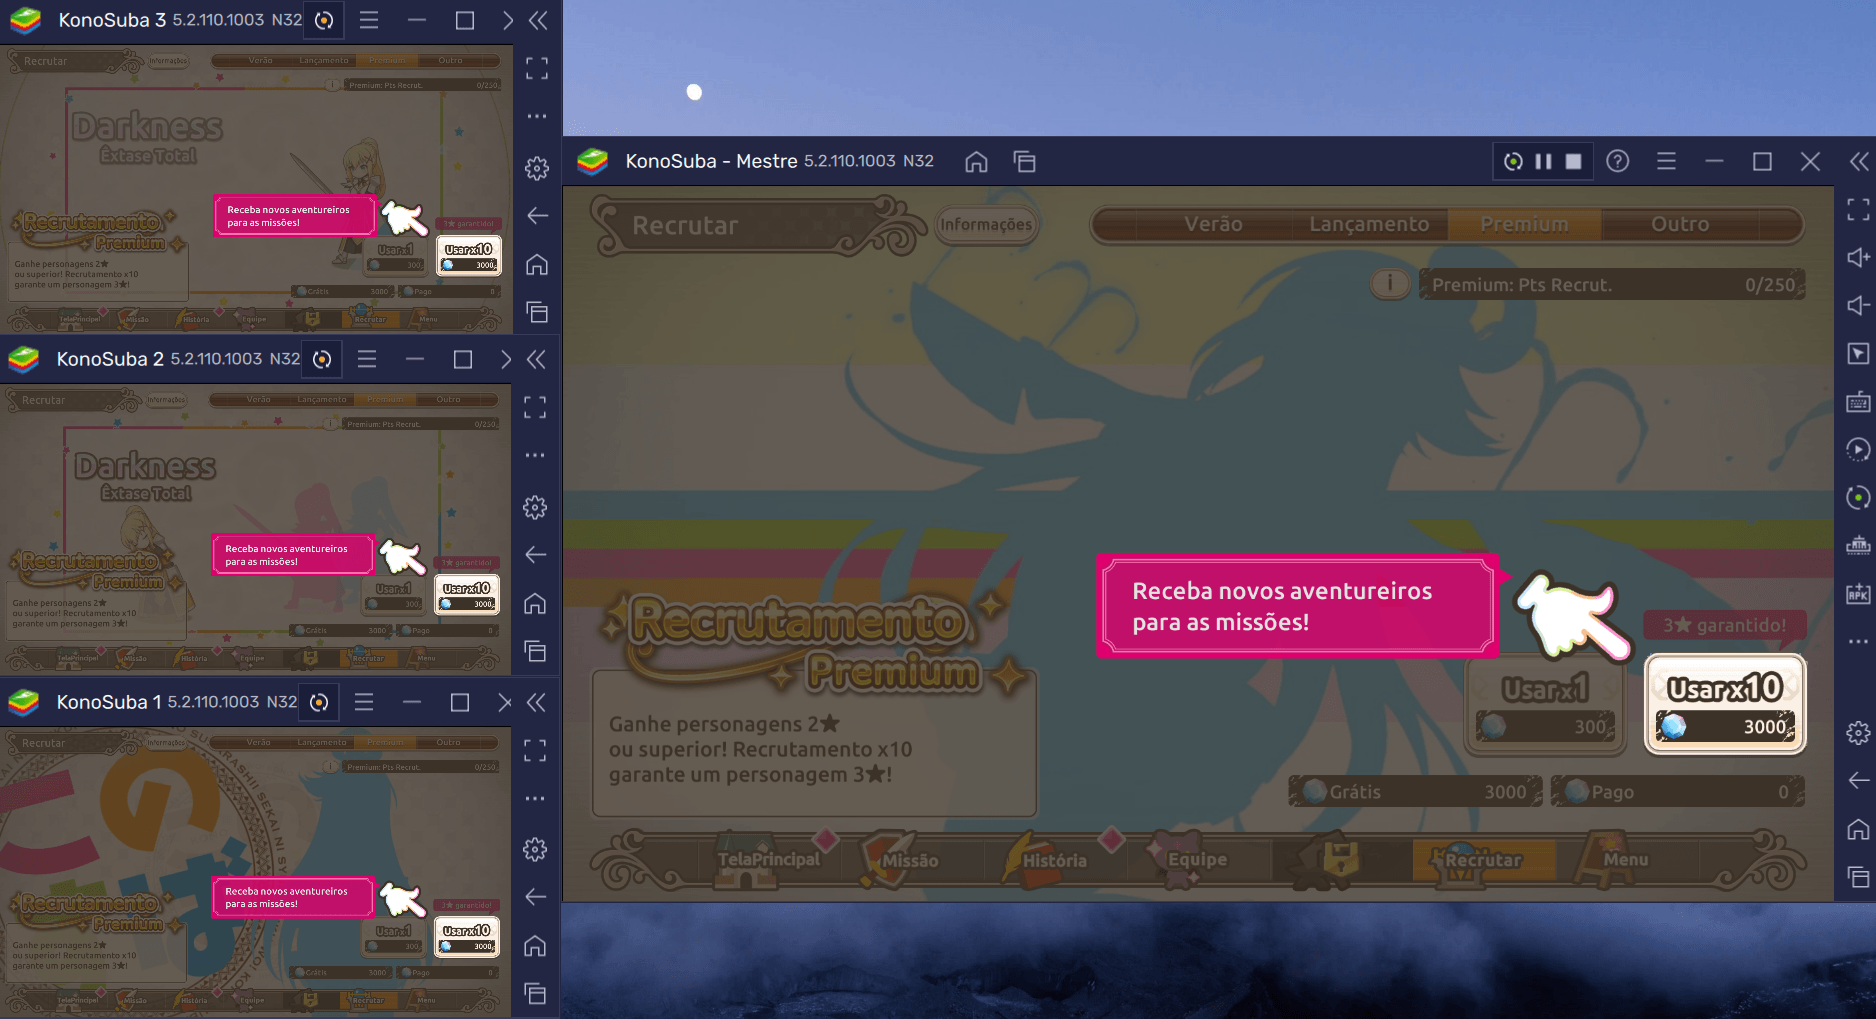1876x1019 pixels.
Task: Open Equipe in the Mestre bottom navigation
Action: tap(1197, 859)
